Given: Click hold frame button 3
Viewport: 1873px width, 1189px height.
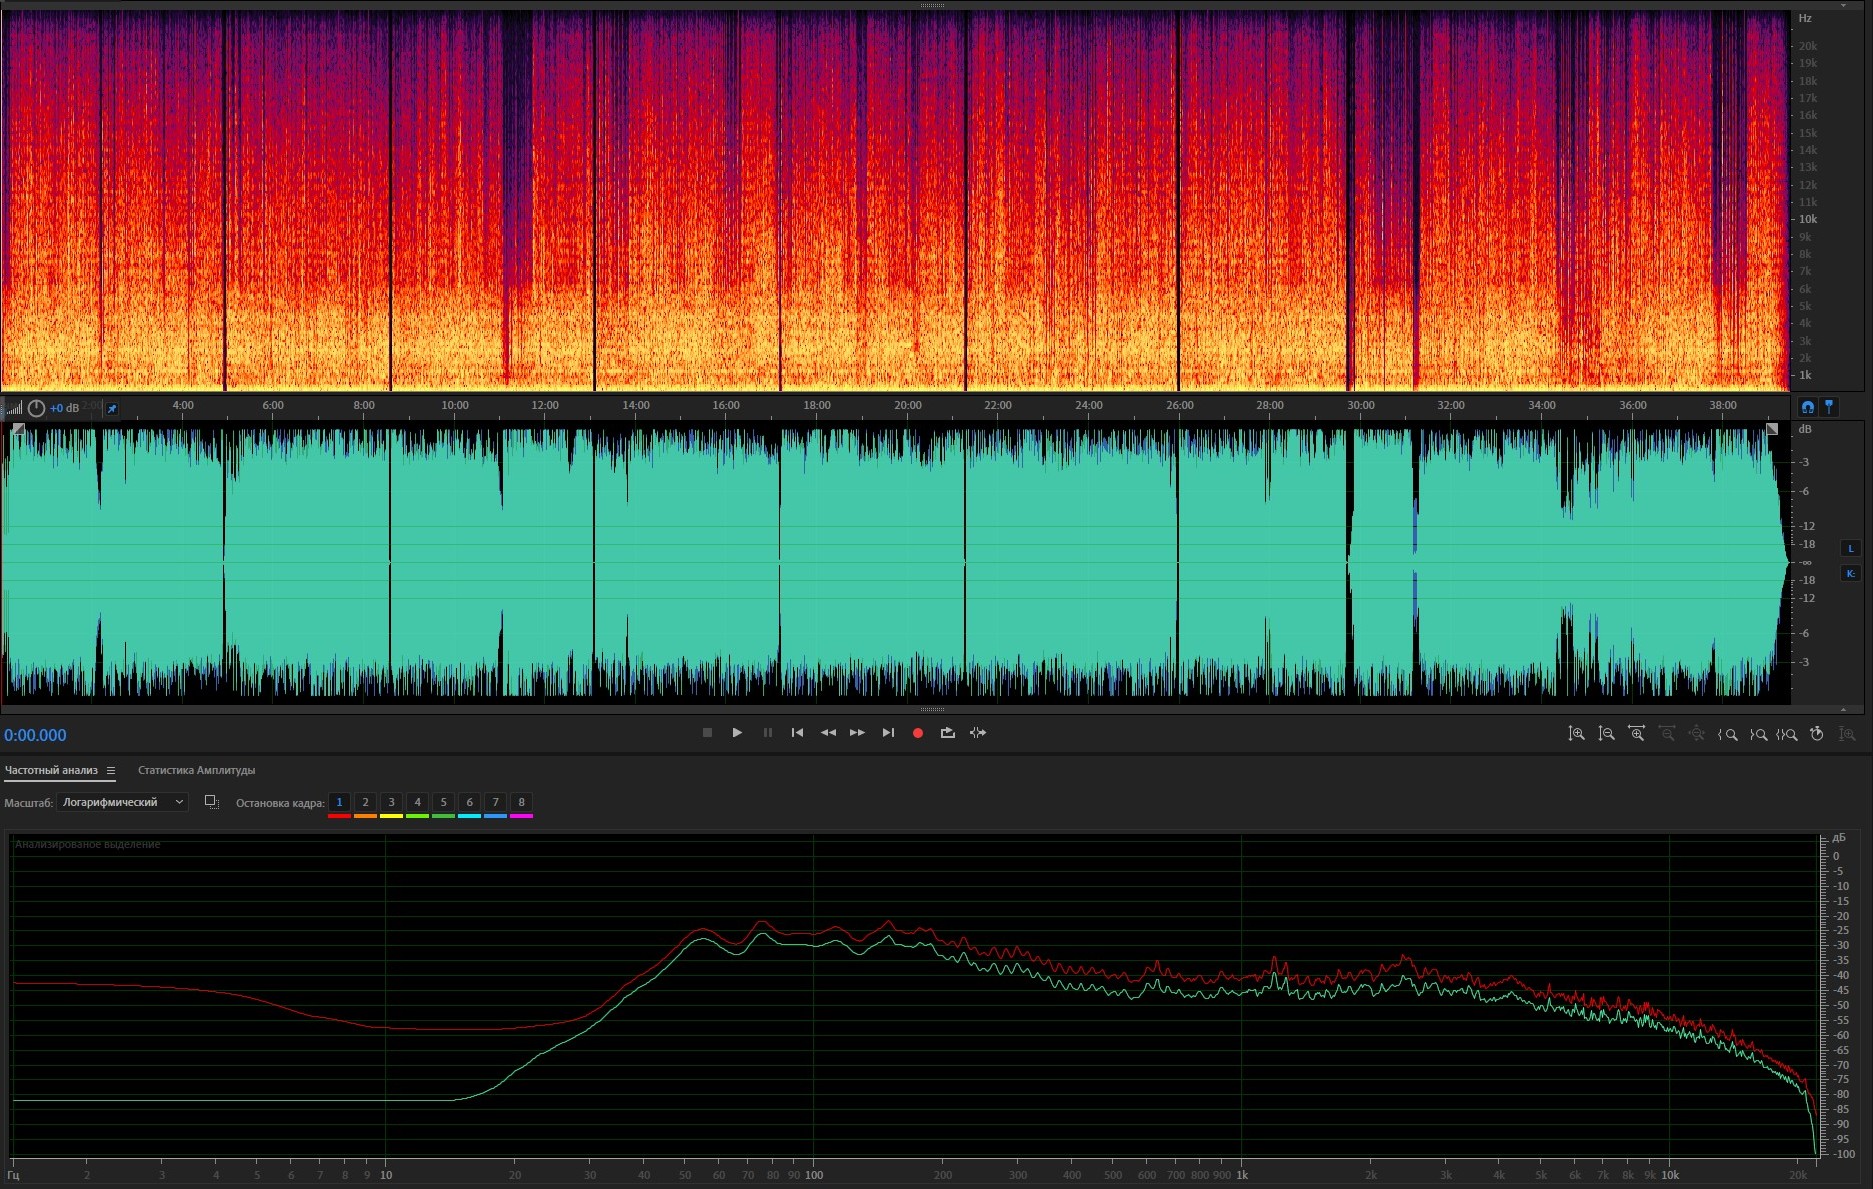Looking at the screenshot, I should (391, 802).
